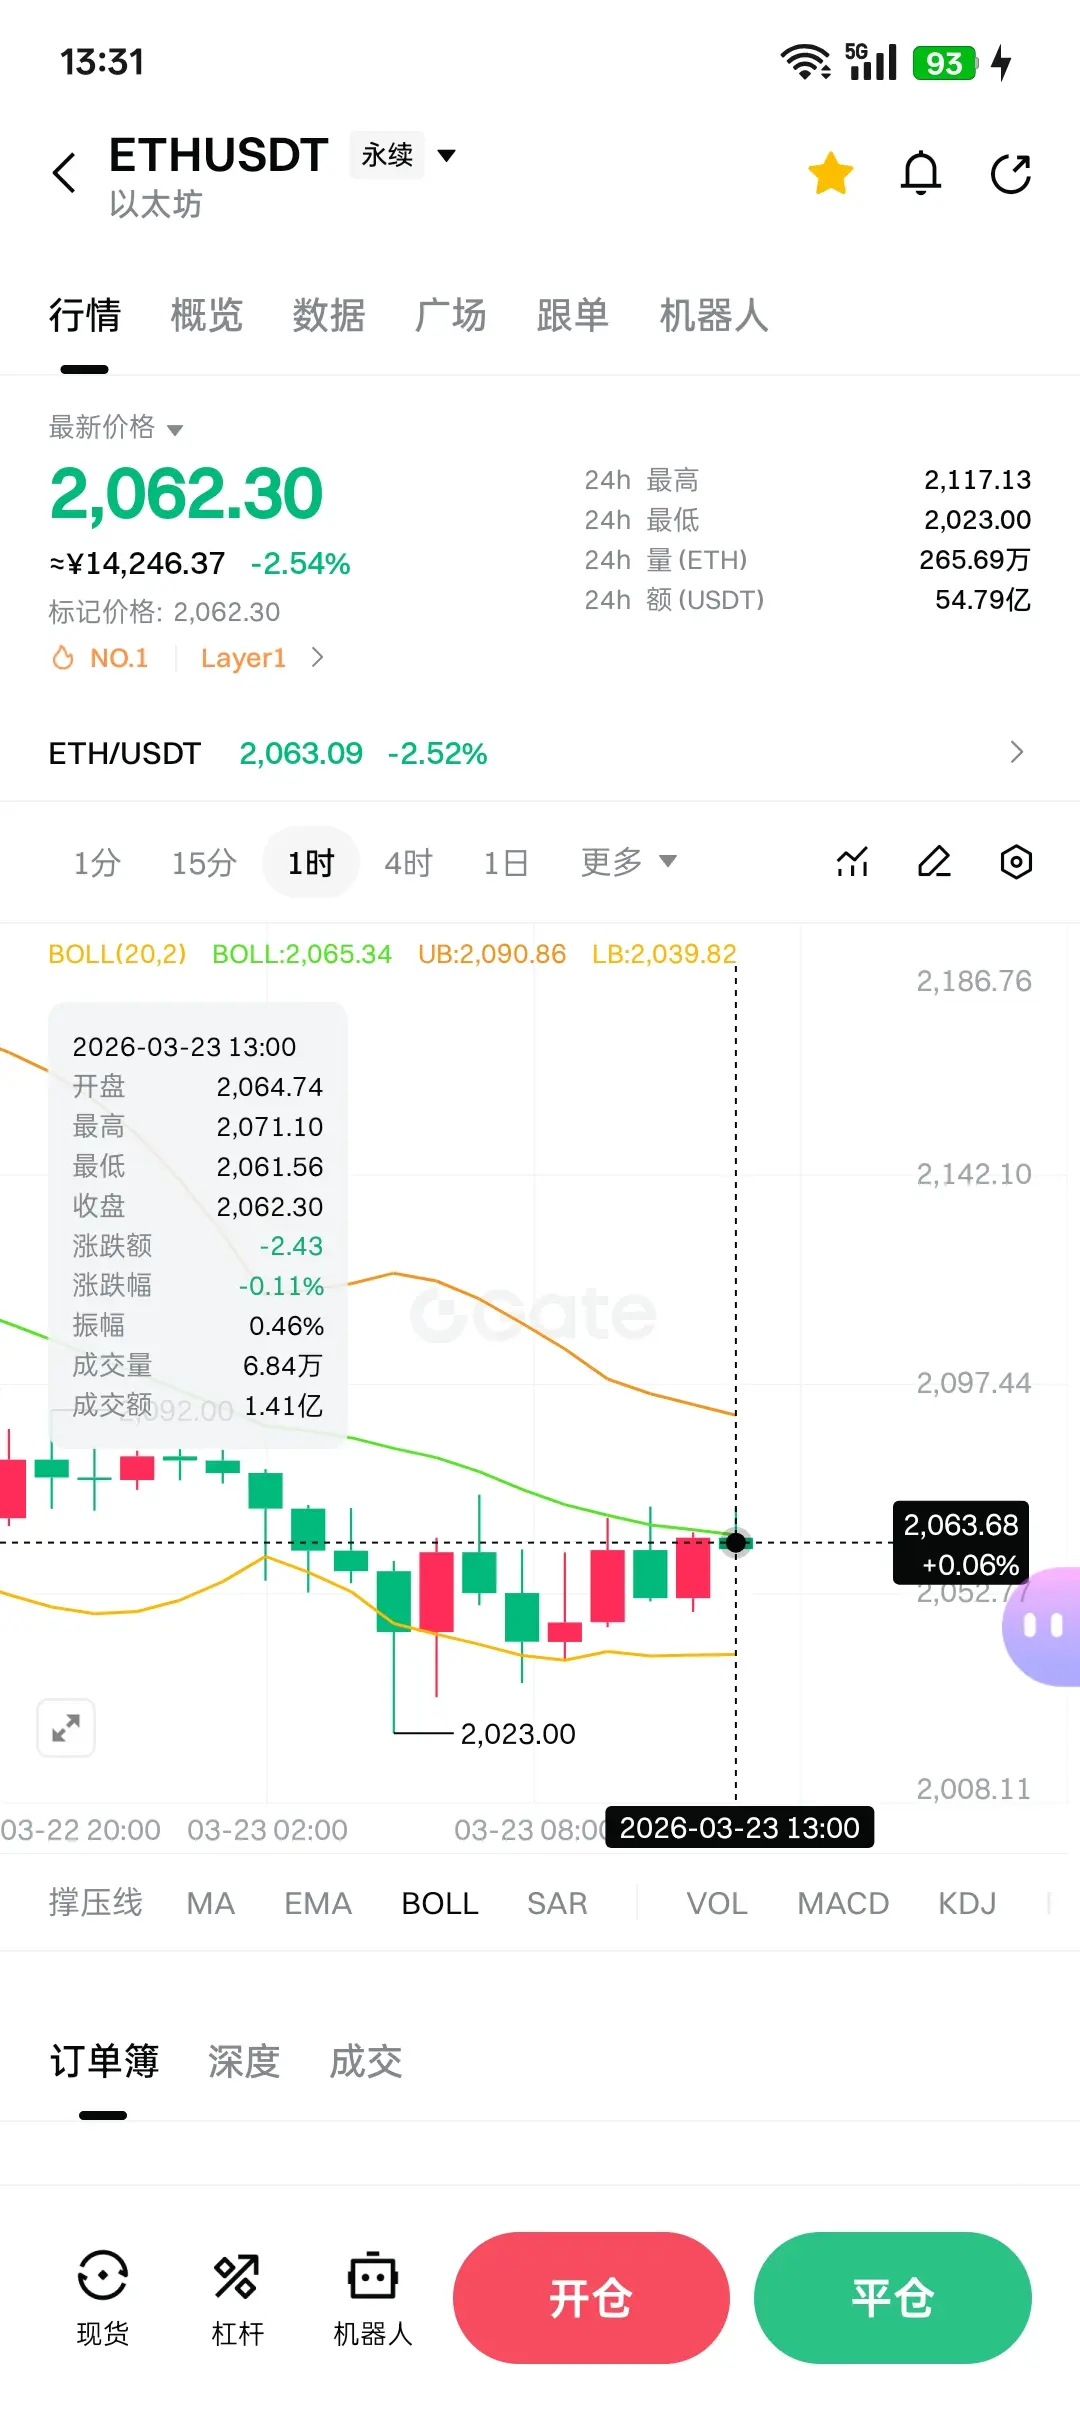1080x2412 pixels.
Task: Expand the 最新价格 price type dropdown
Action: tap(116, 428)
